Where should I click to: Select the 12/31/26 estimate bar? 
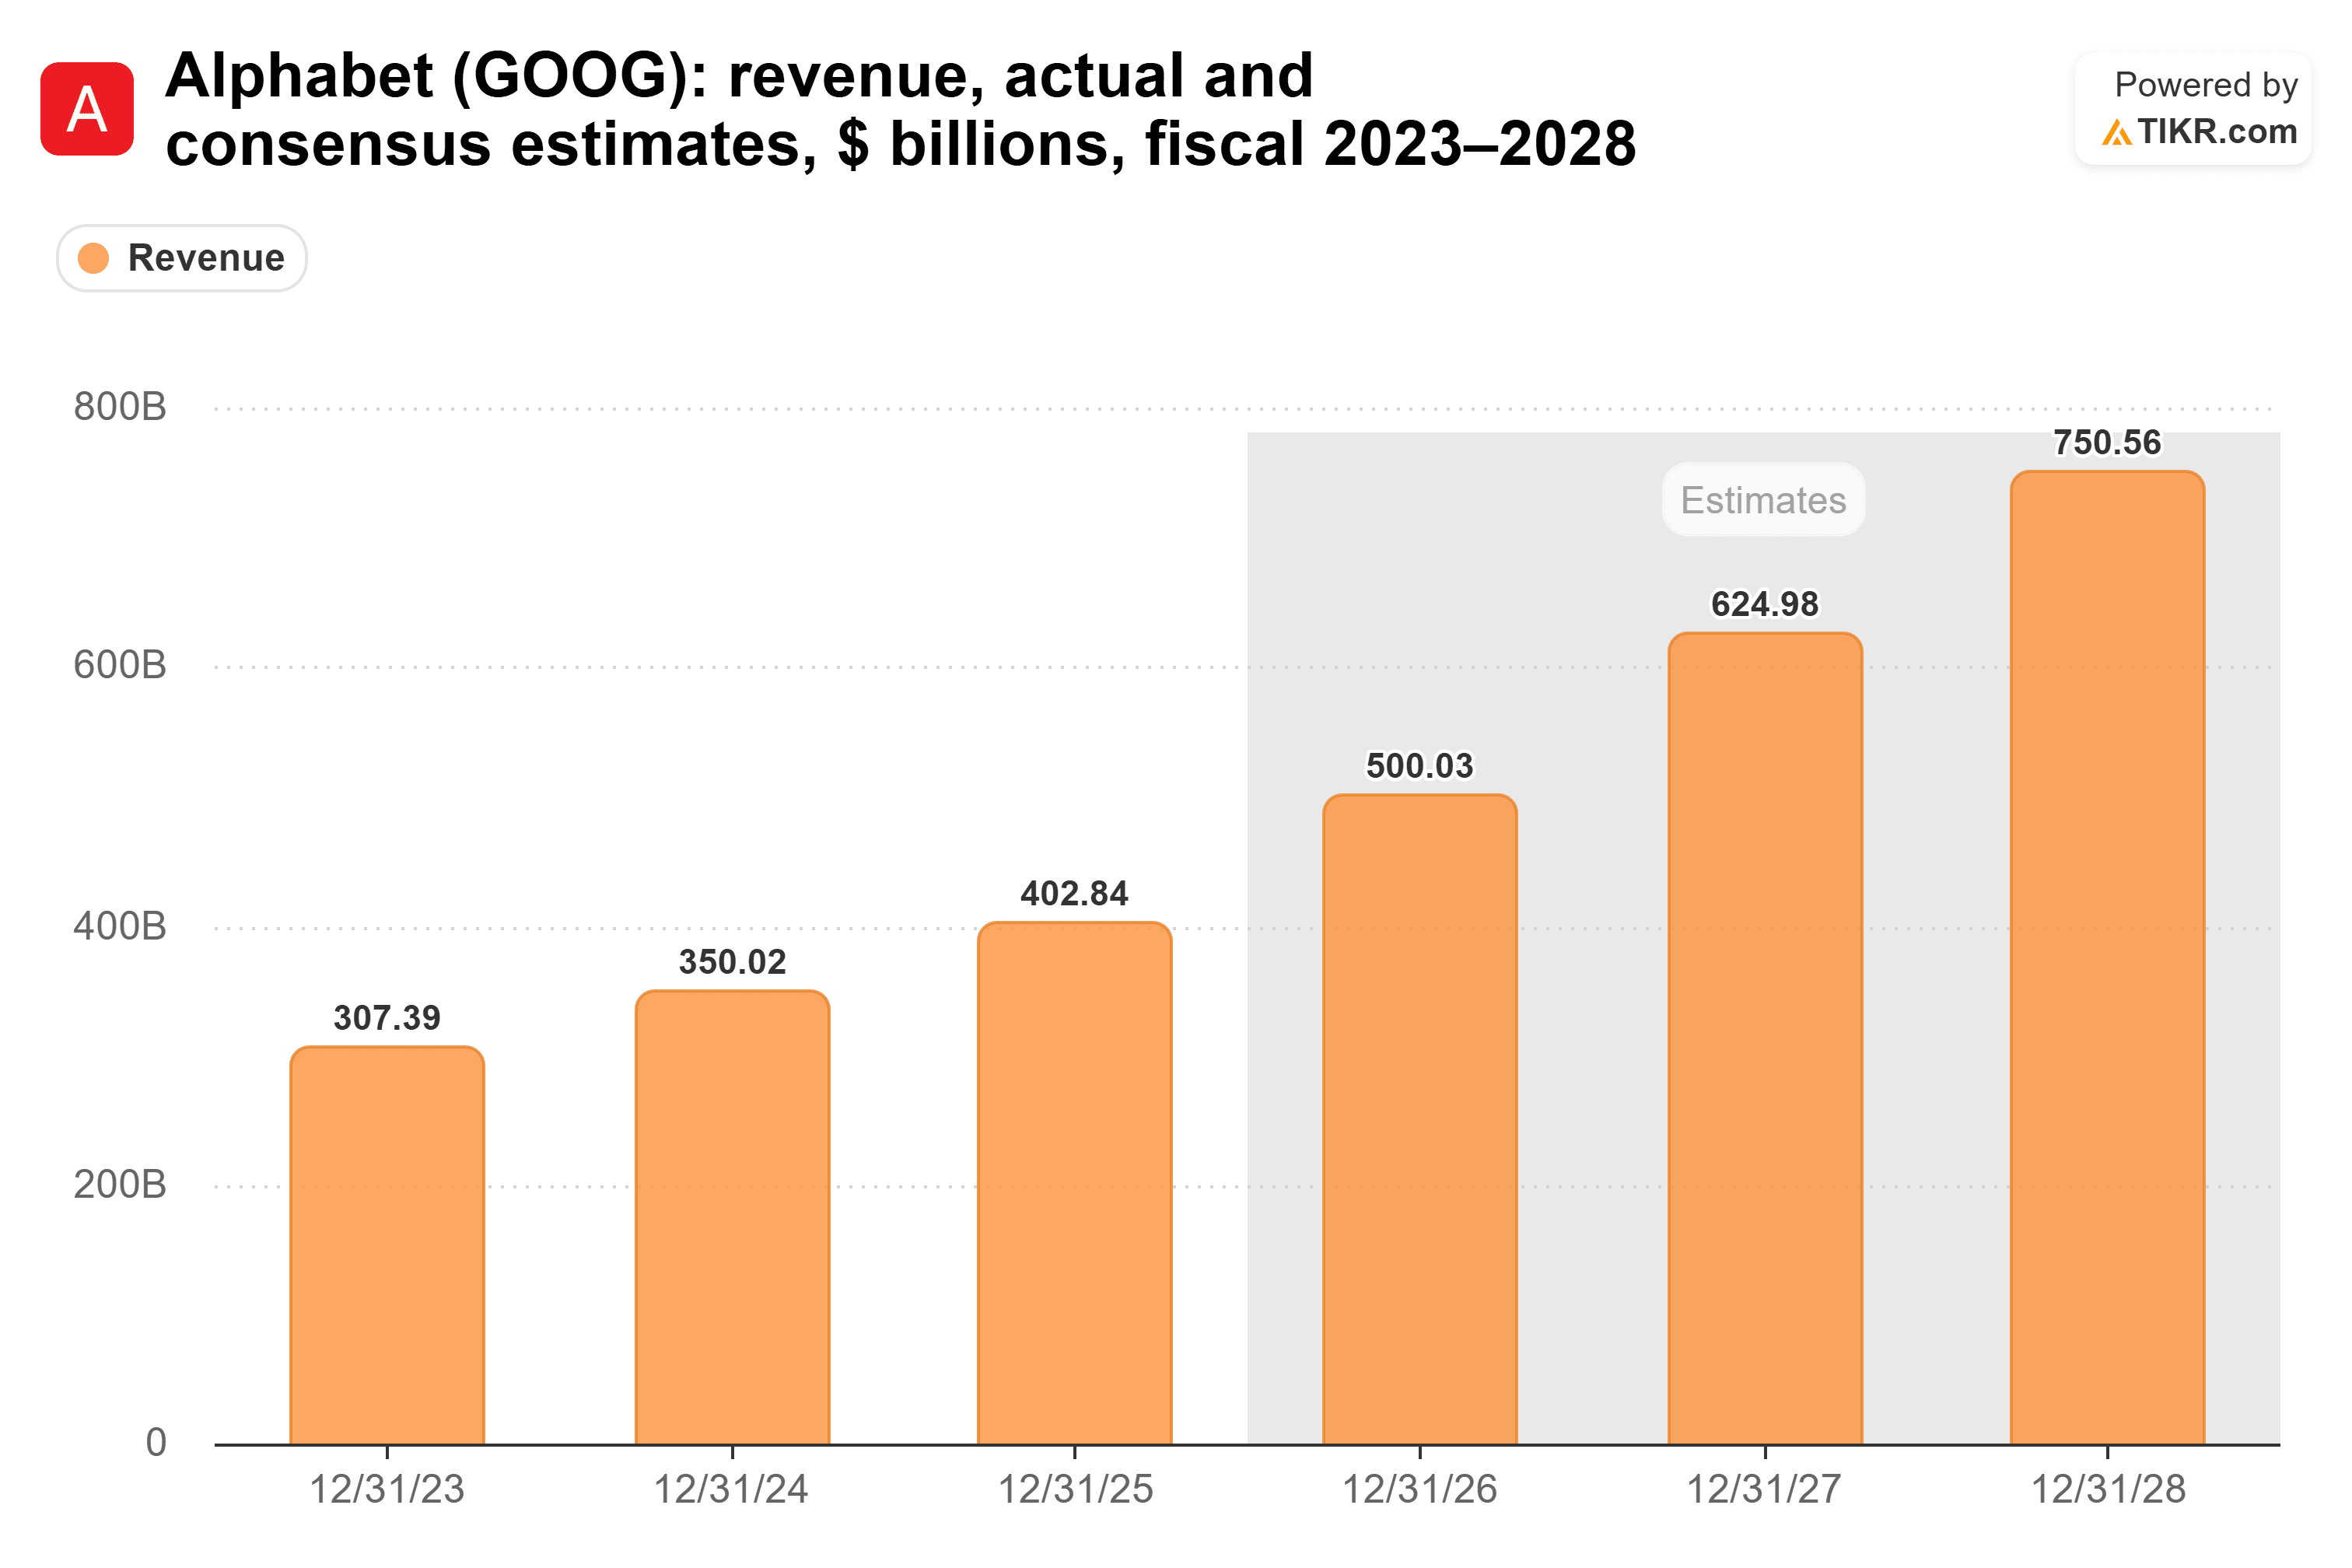pos(1420,1119)
